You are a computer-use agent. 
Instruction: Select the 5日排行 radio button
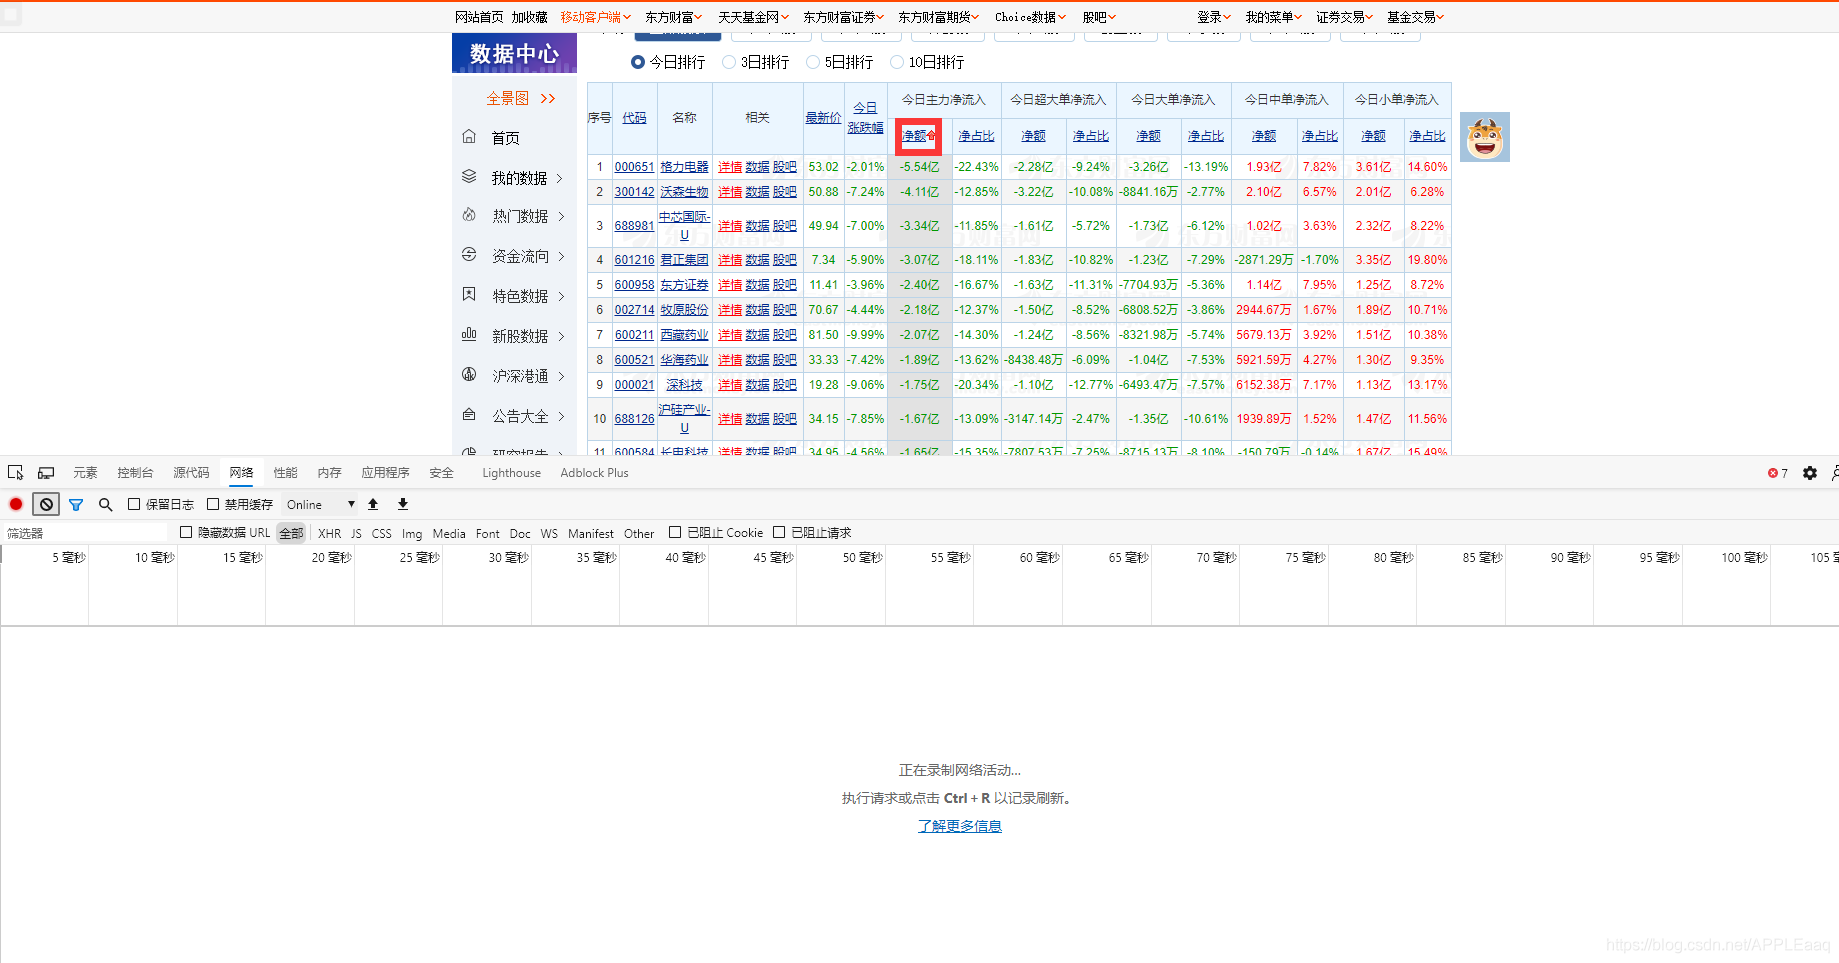(x=813, y=62)
